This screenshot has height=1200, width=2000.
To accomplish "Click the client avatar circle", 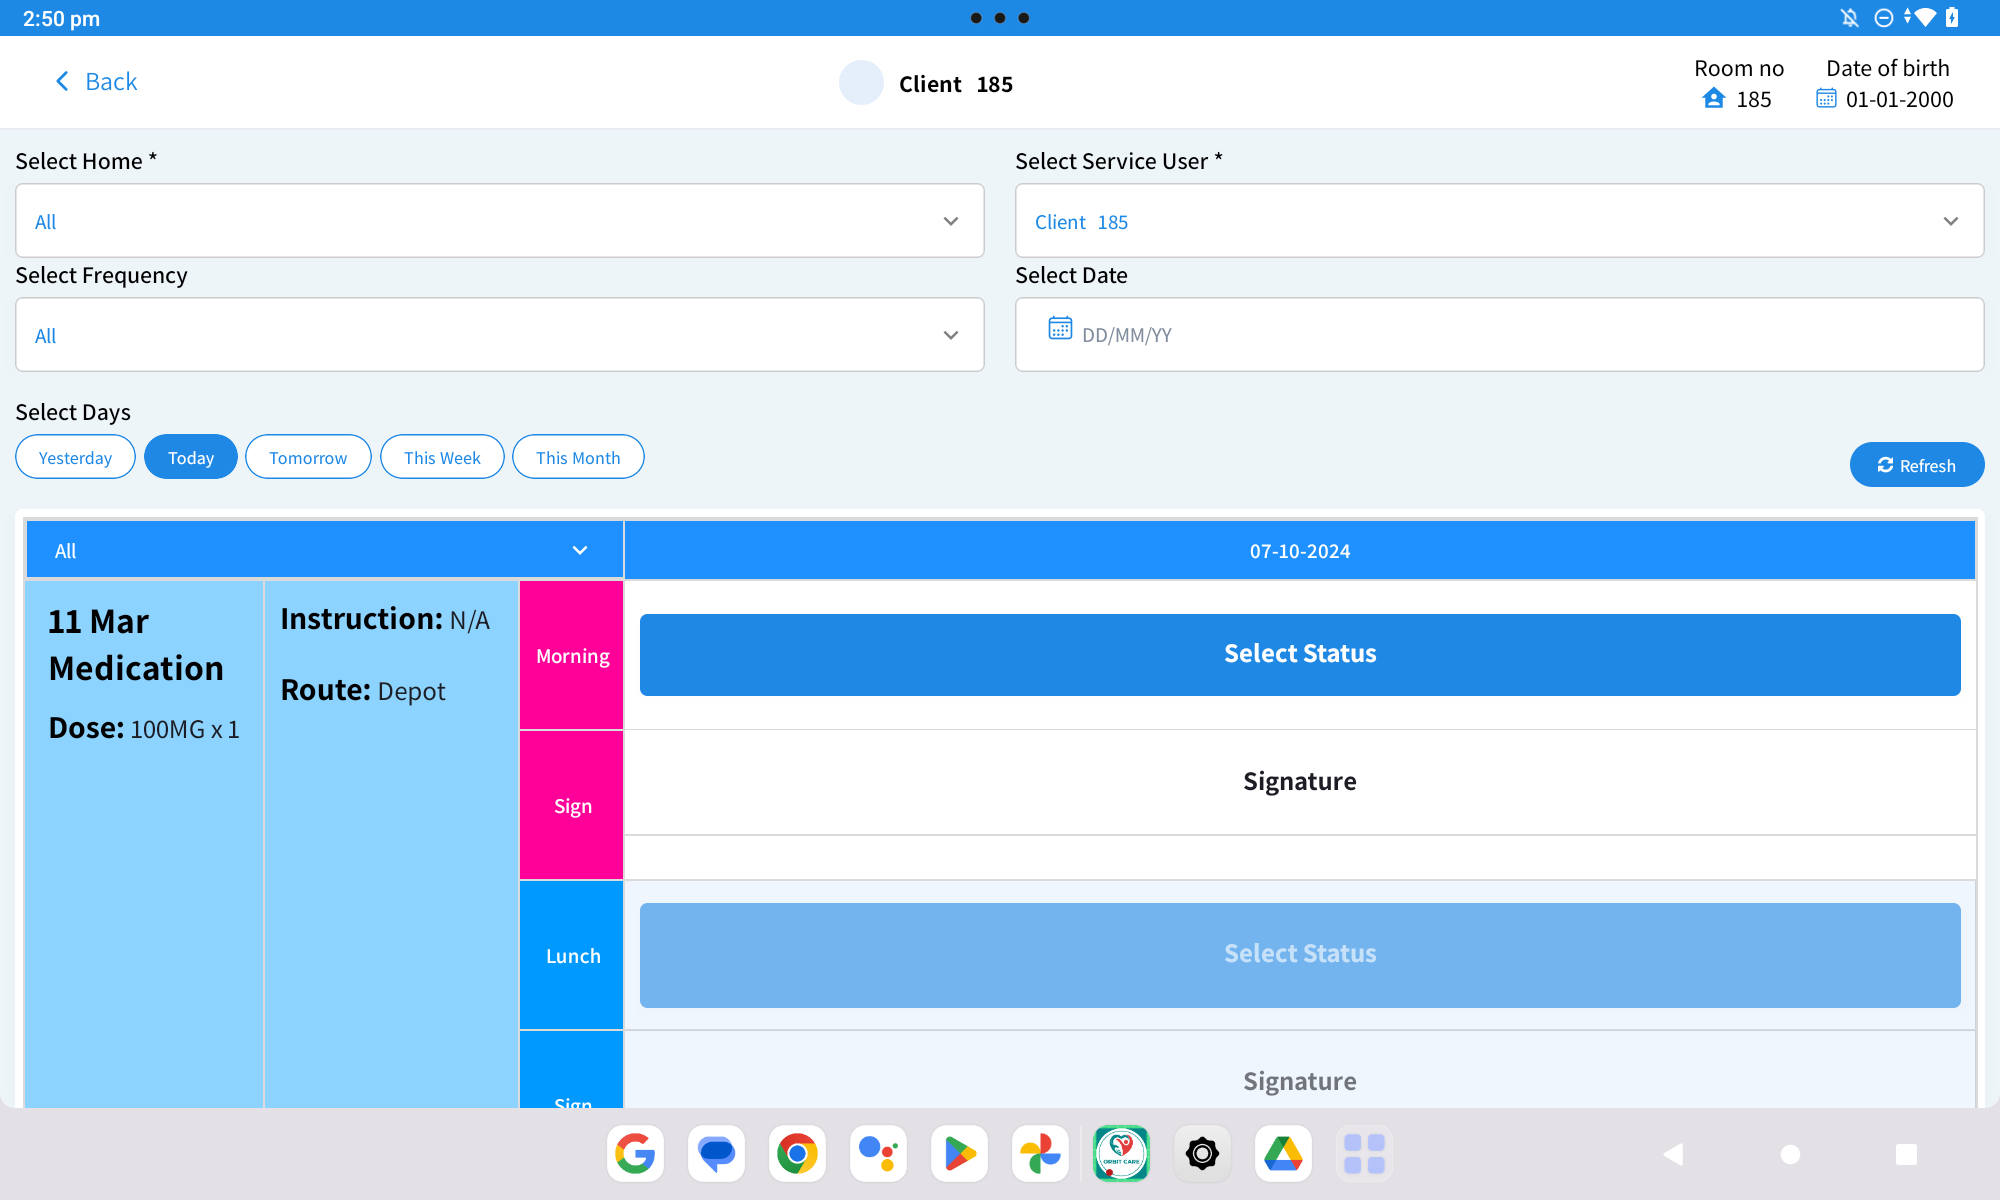I will pos(861,83).
